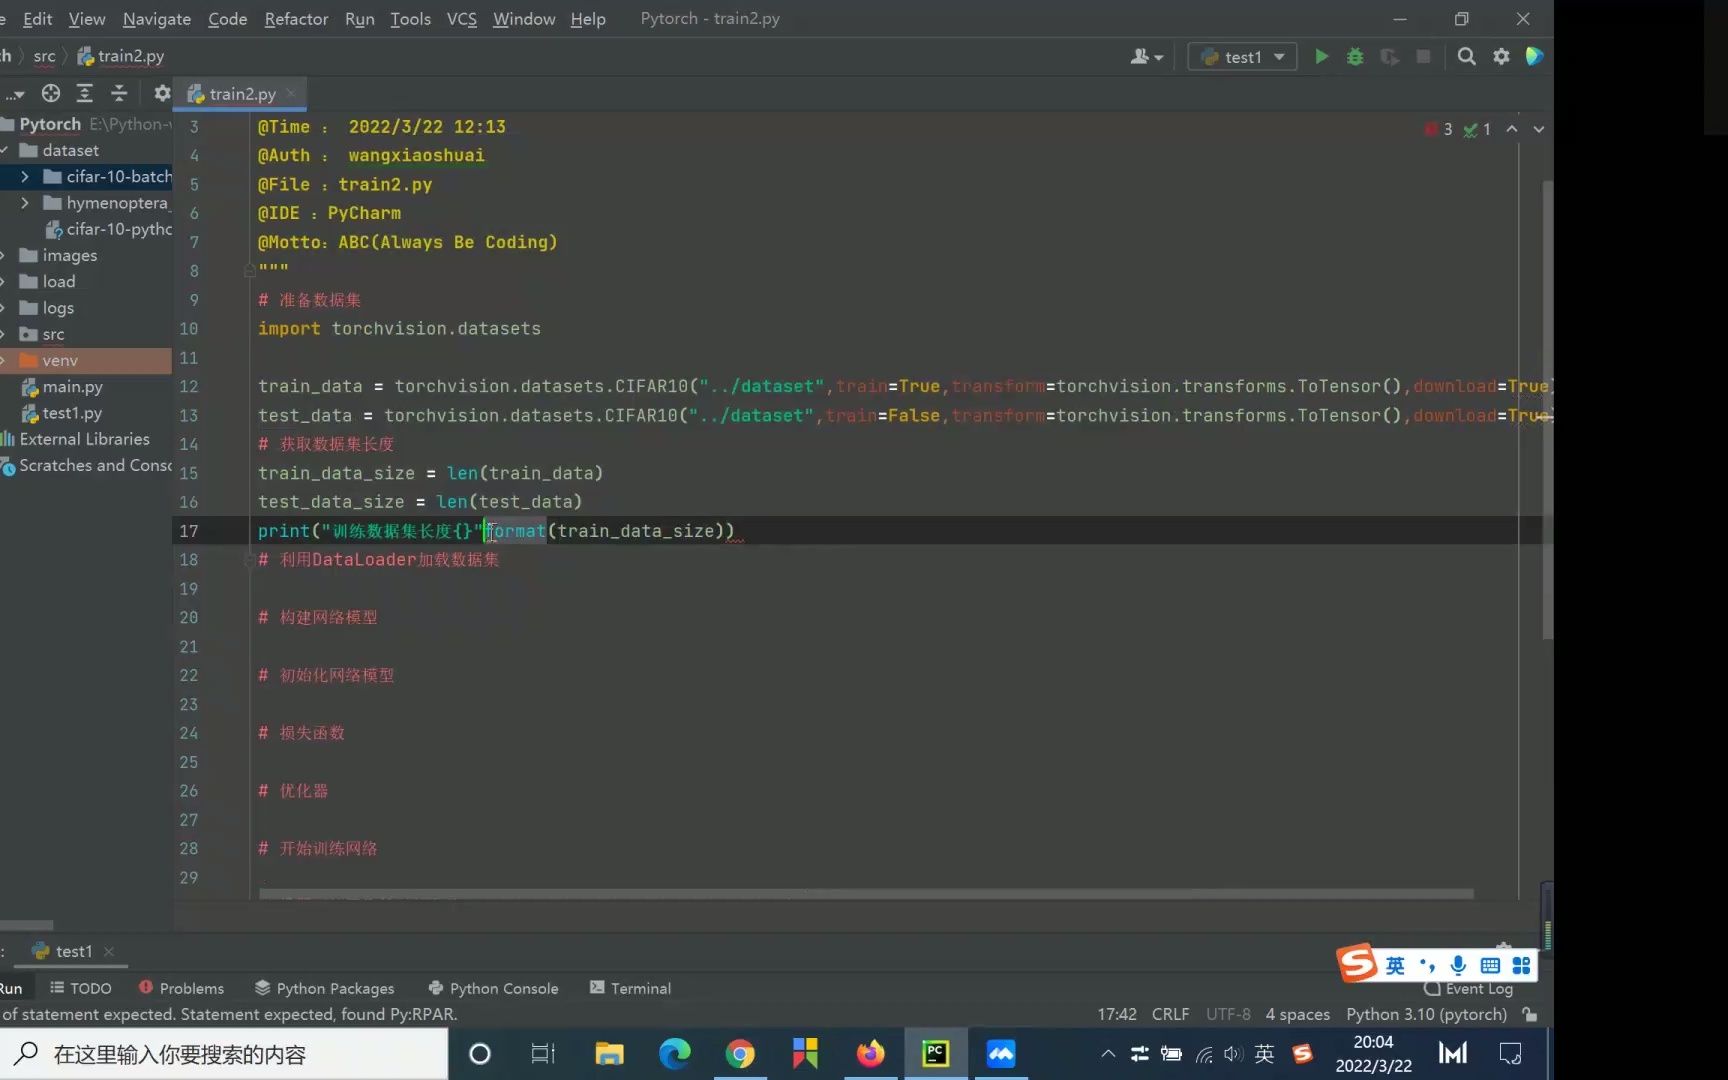Collapse all project tree nodes icon

click(x=119, y=93)
